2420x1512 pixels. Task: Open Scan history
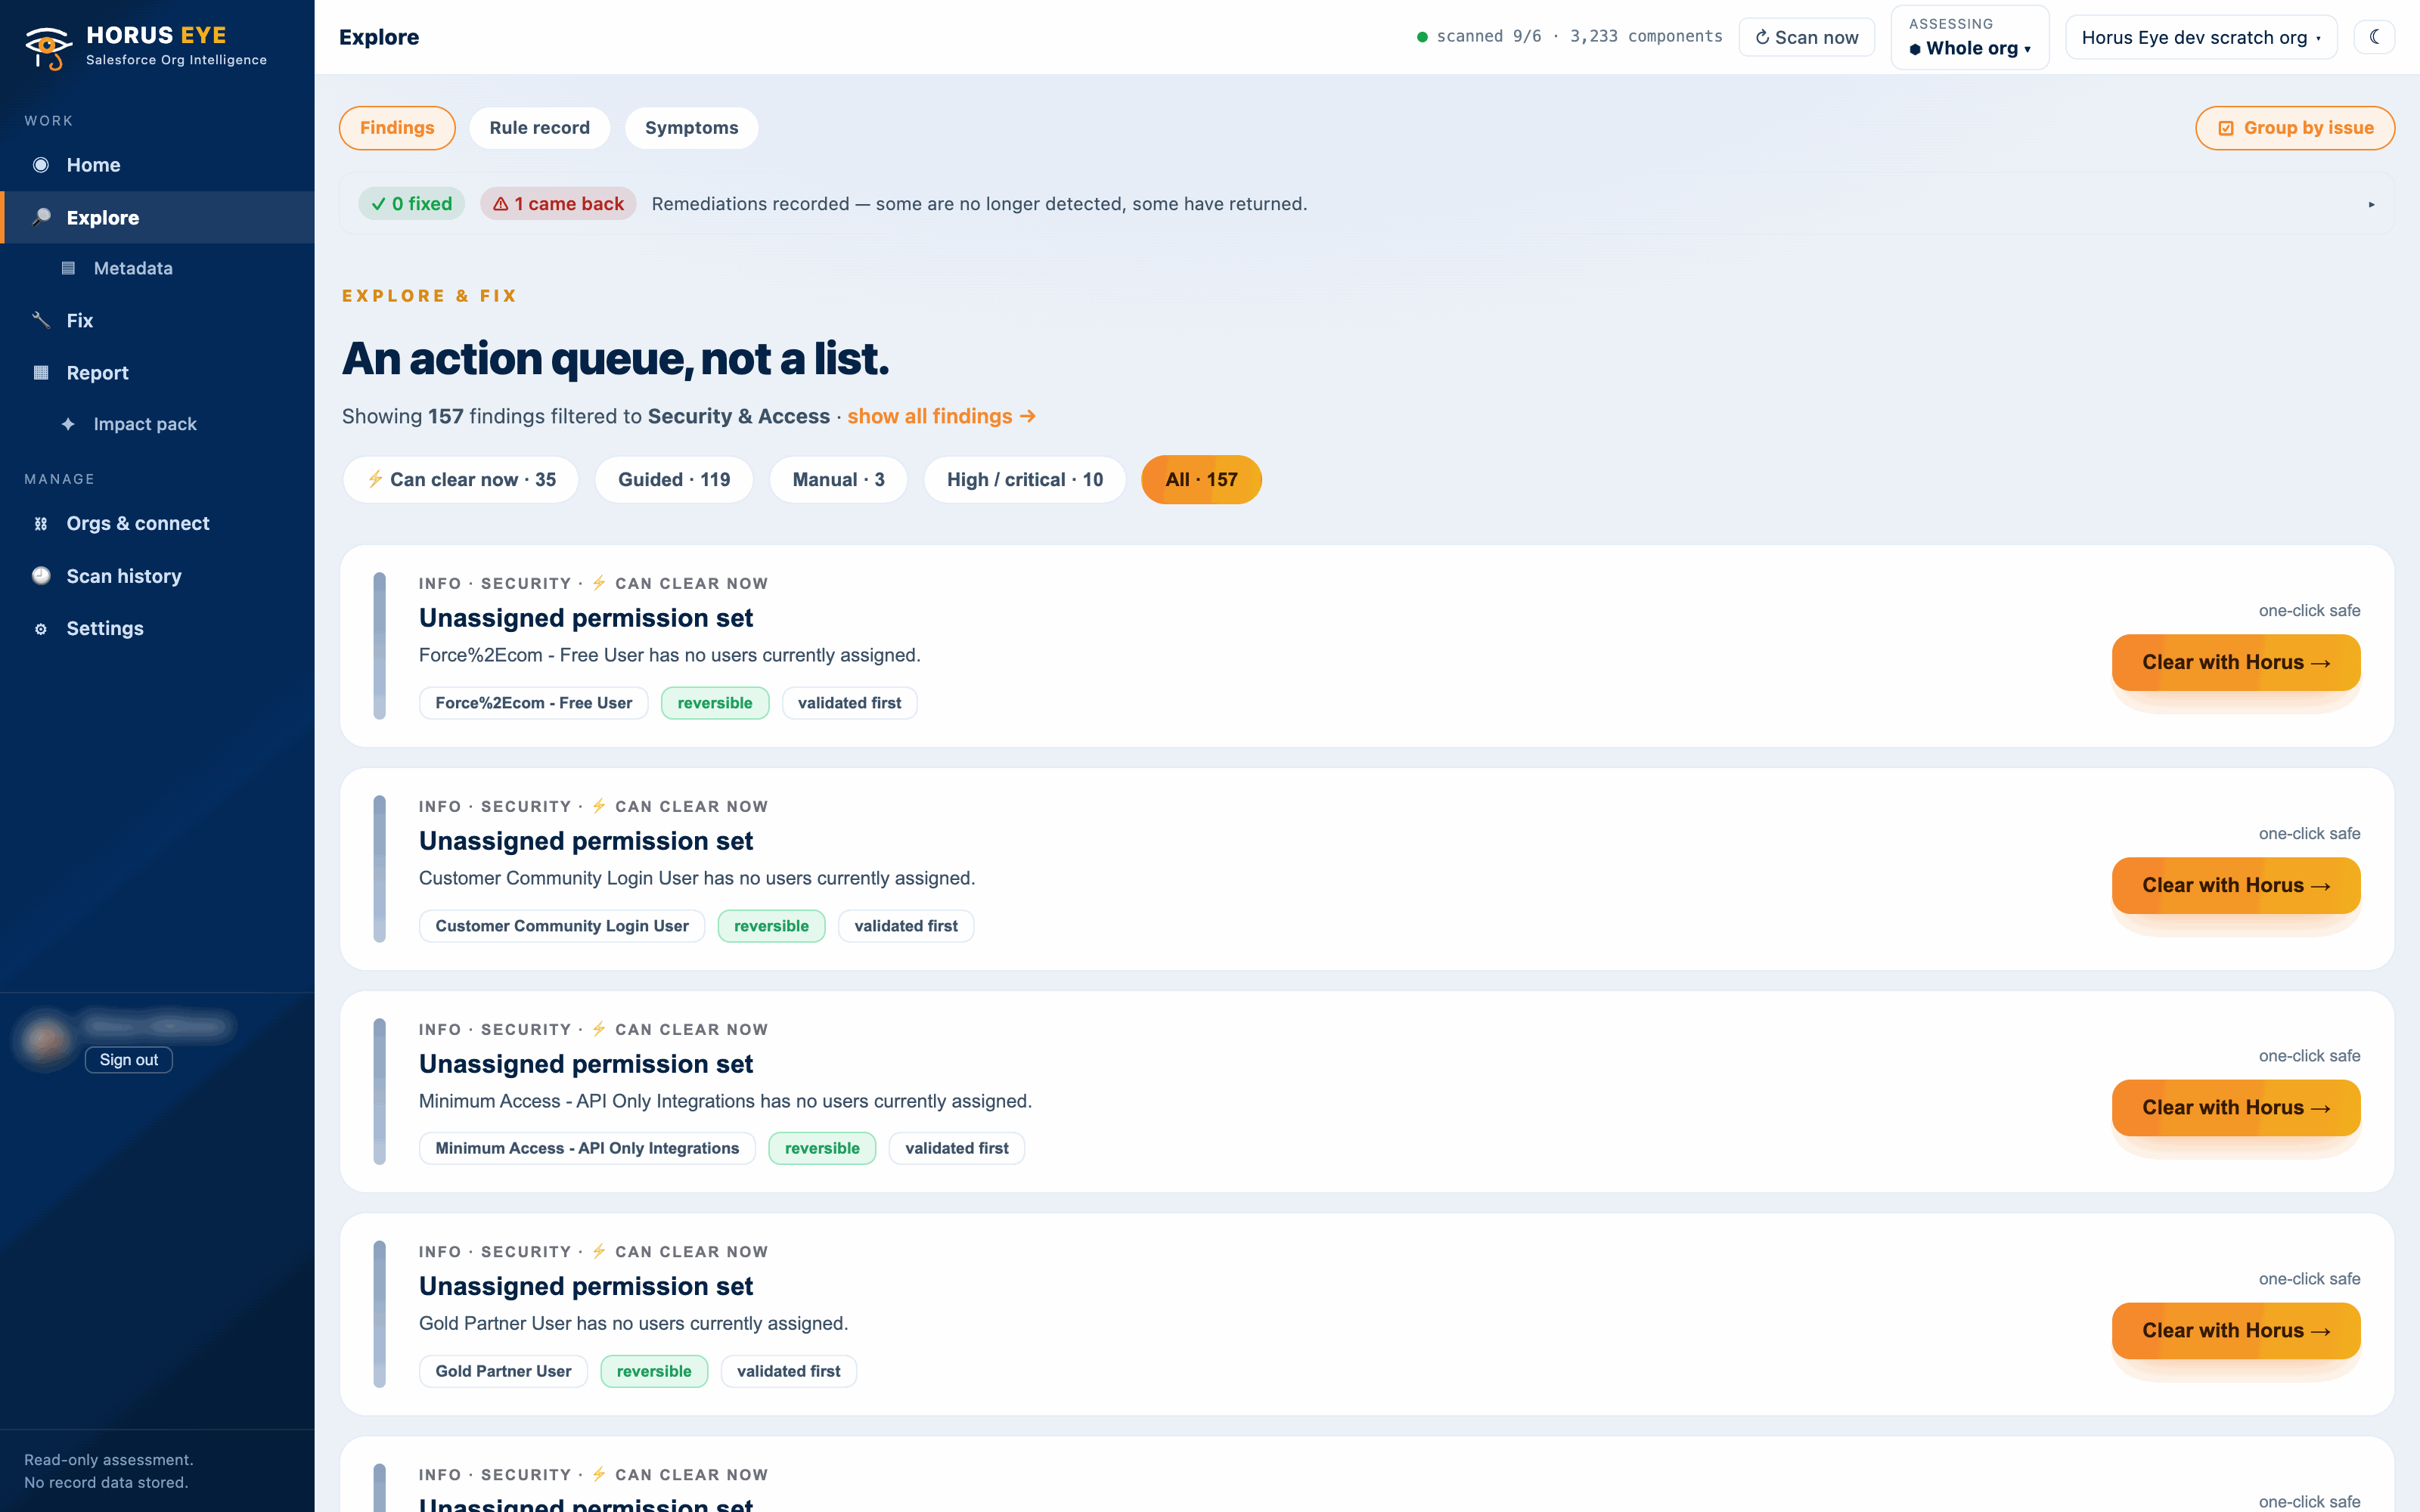[157, 576]
